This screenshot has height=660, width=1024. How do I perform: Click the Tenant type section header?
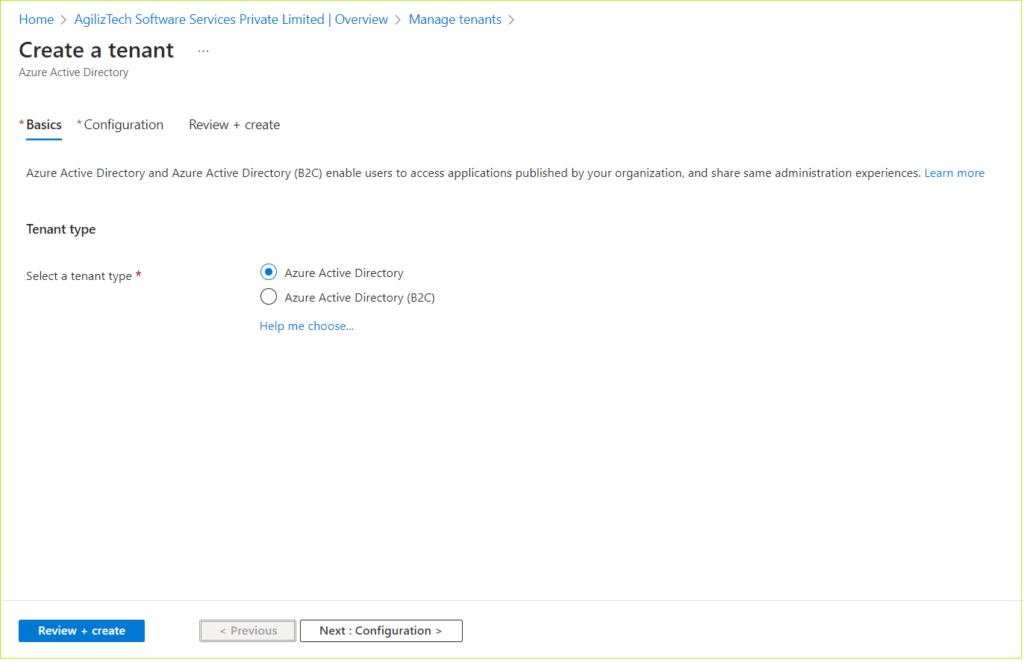[x=60, y=229]
